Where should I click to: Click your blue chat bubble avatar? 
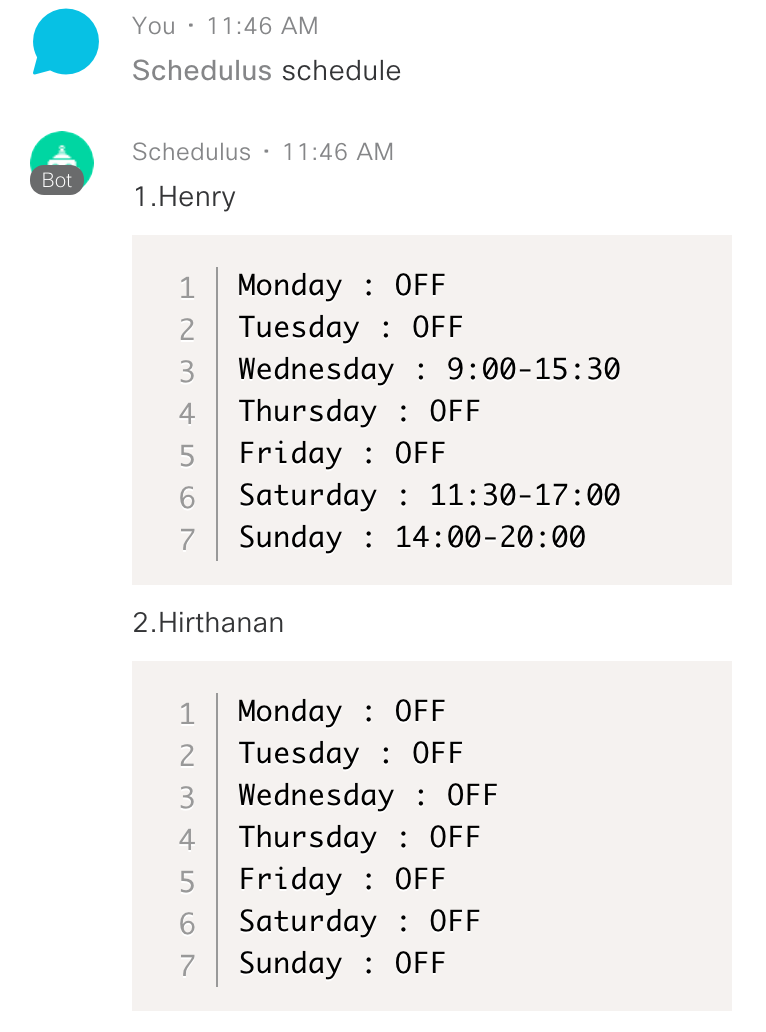(x=65, y=44)
